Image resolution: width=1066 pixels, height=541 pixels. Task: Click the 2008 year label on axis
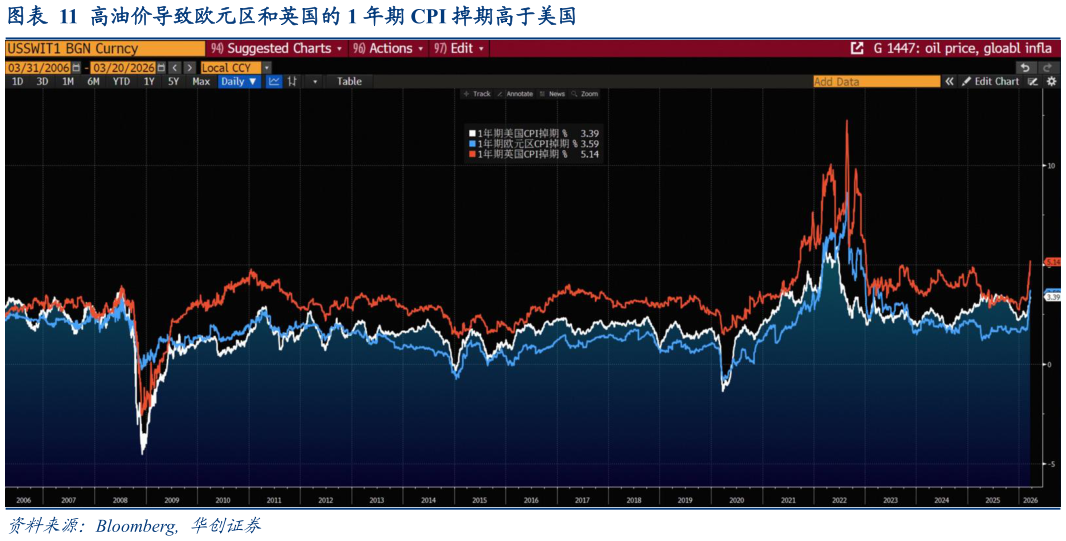(x=120, y=500)
